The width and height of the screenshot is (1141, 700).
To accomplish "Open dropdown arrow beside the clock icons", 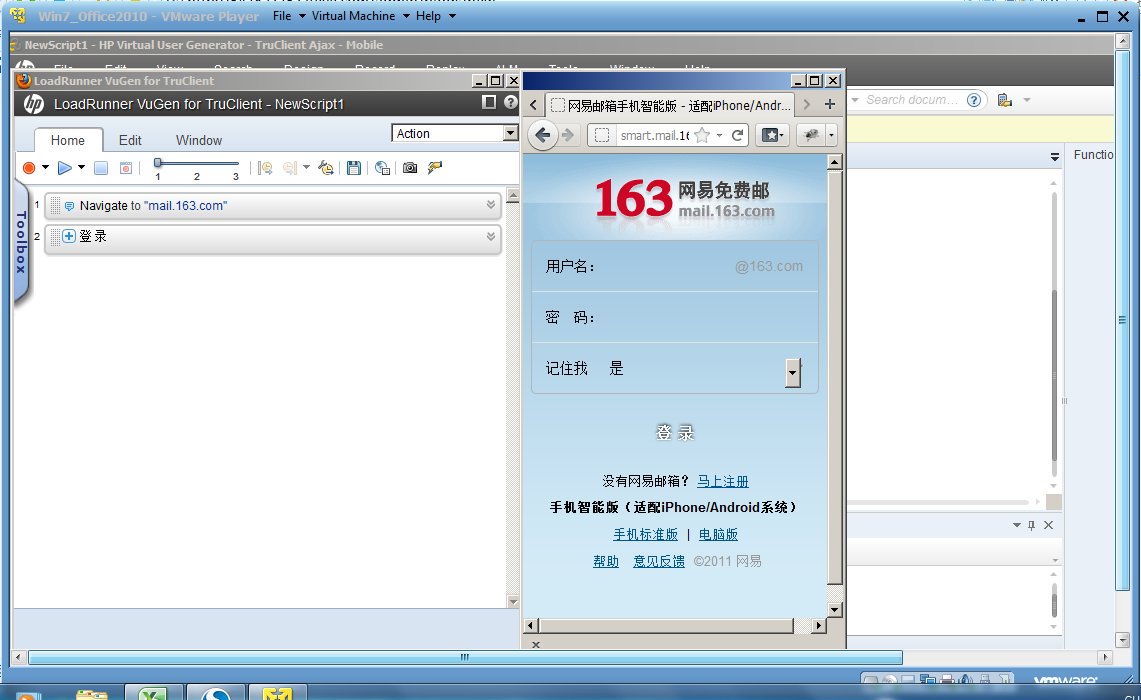I will tap(306, 167).
